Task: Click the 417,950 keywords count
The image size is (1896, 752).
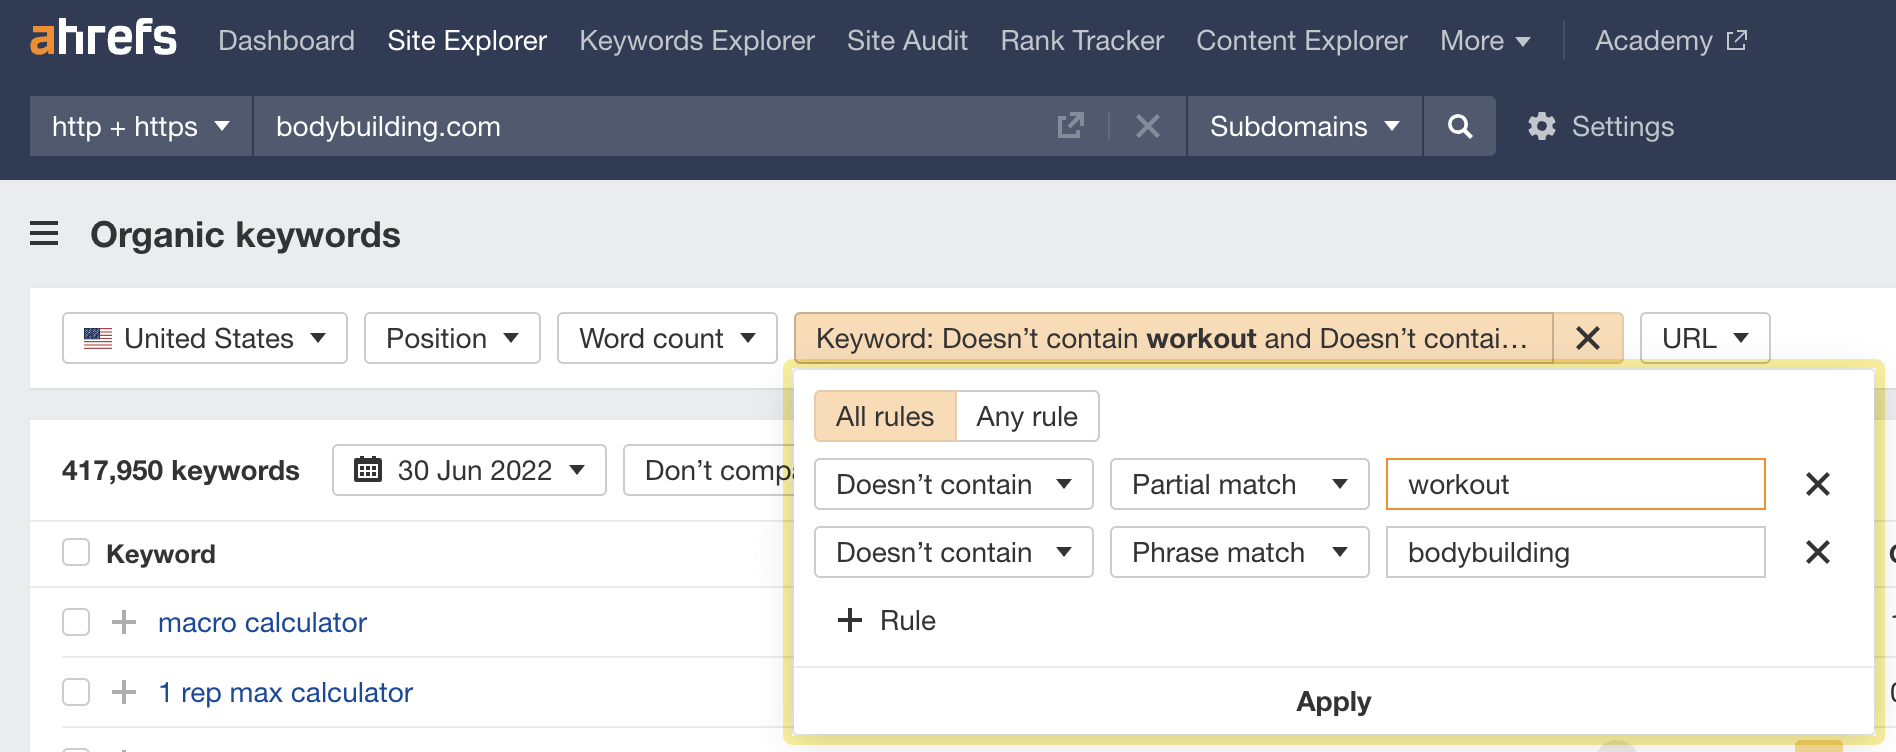Action: (180, 470)
